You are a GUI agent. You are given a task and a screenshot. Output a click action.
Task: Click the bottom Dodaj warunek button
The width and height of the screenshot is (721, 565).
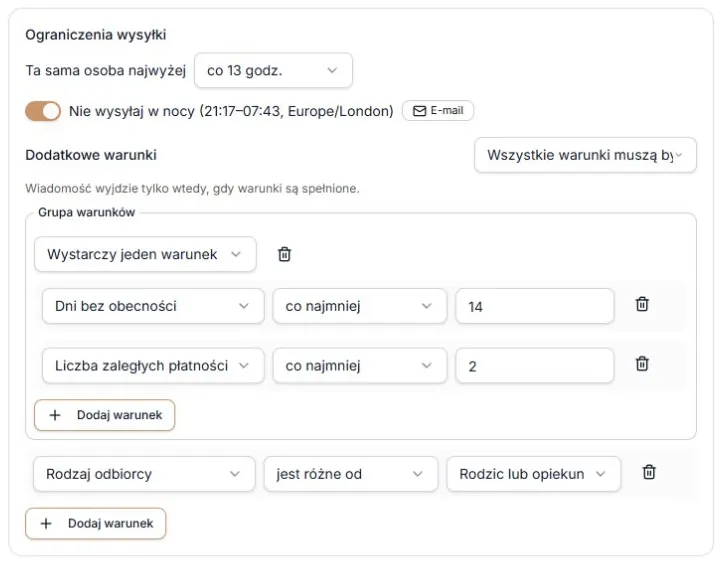[96, 524]
